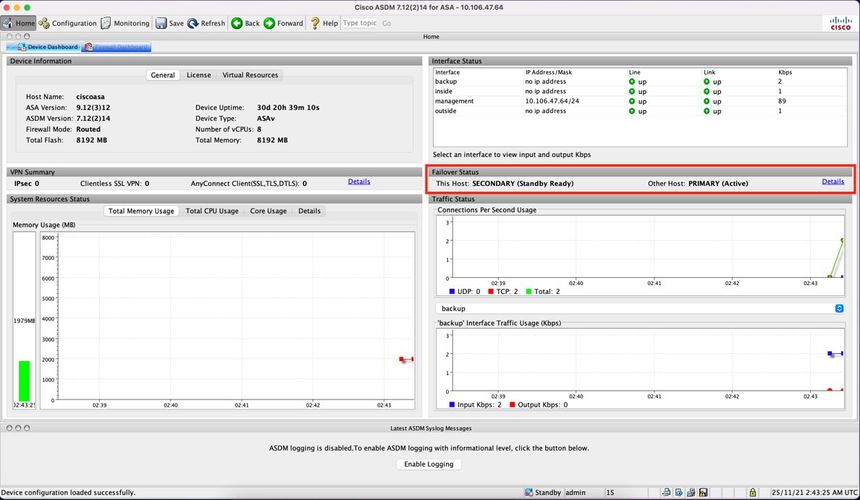860x500 pixels.
Task: Select the outside interface row
Action: [640, 111]
